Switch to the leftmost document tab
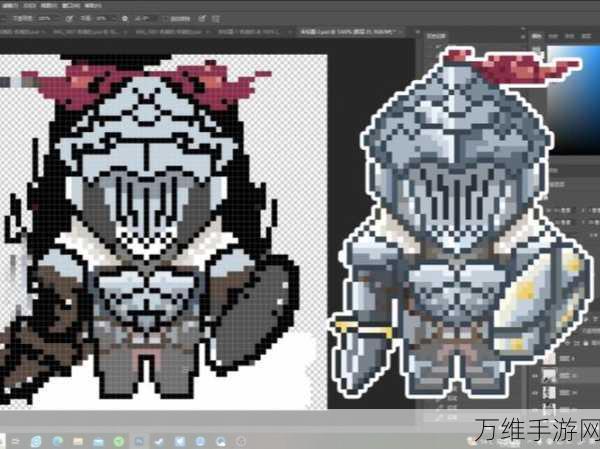The width and height of the screenshot is (600, 449). 22,32
